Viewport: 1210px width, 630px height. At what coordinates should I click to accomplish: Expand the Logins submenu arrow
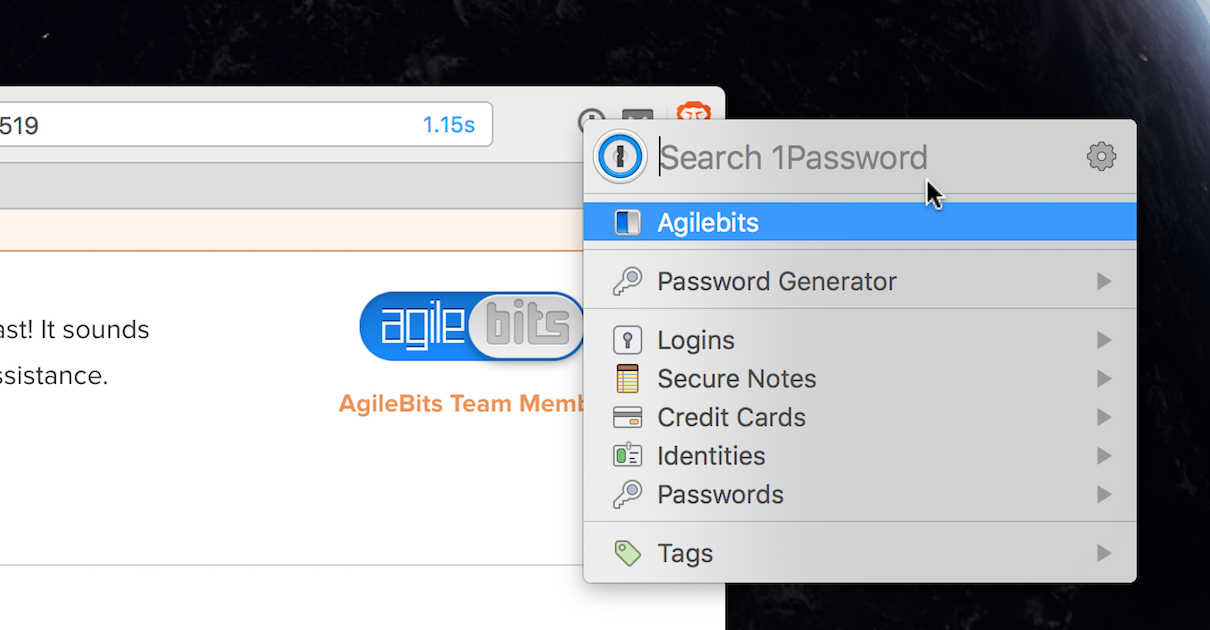1104,340
